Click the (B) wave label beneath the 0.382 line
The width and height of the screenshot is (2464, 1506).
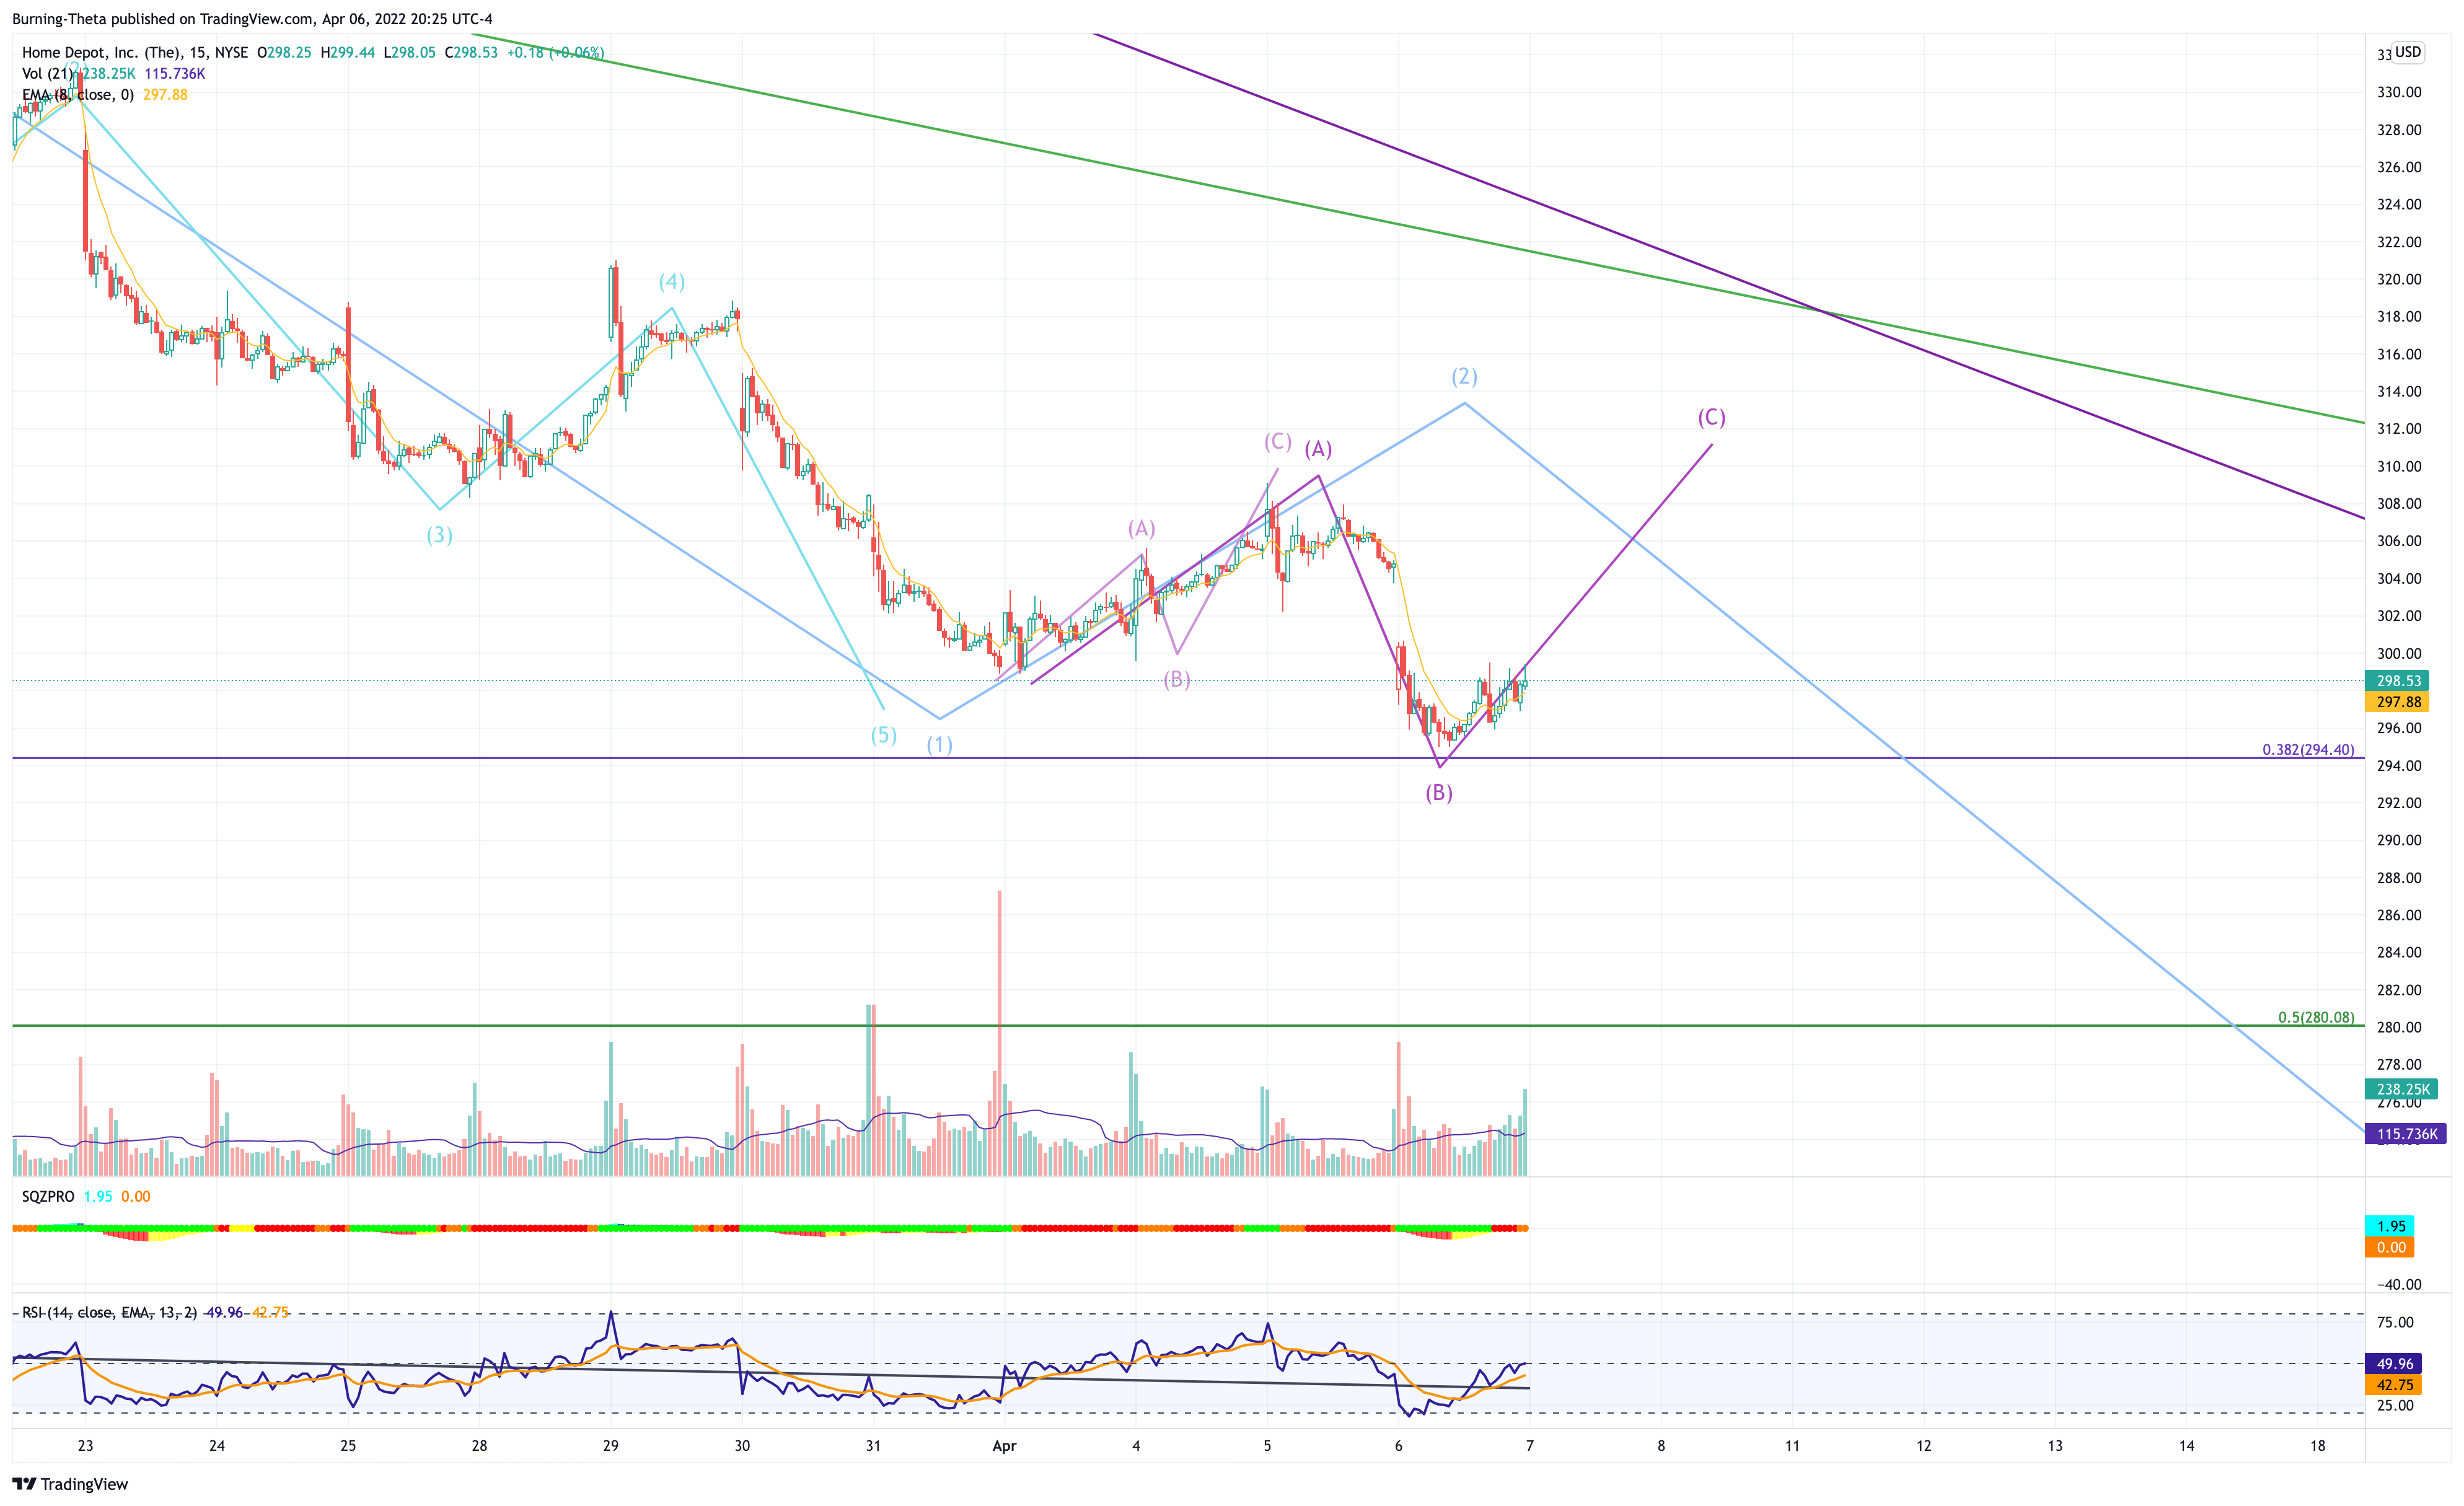pos(1438,793)
